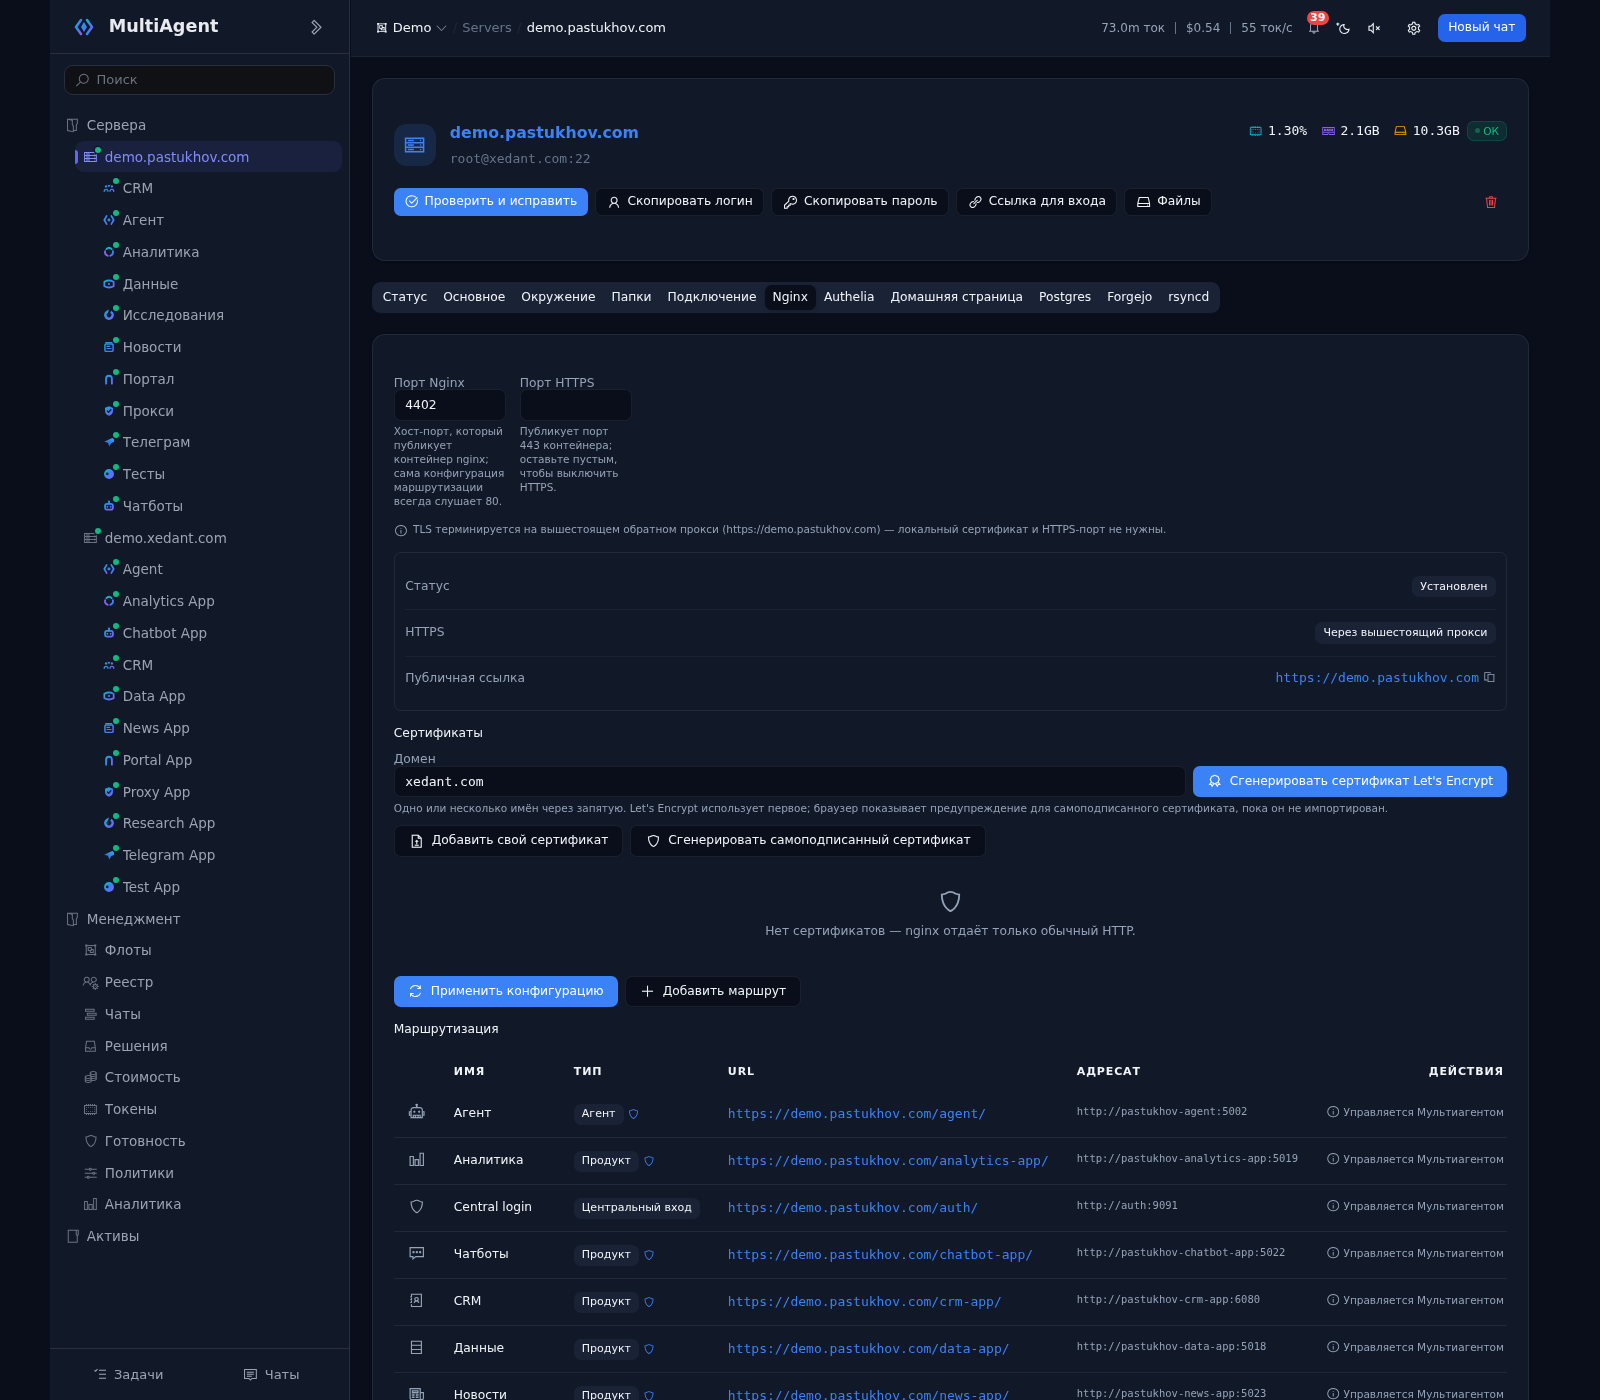
Task: Click the server icon beside the demo.pastukhov.com title
Action: (x=415, y=145)
